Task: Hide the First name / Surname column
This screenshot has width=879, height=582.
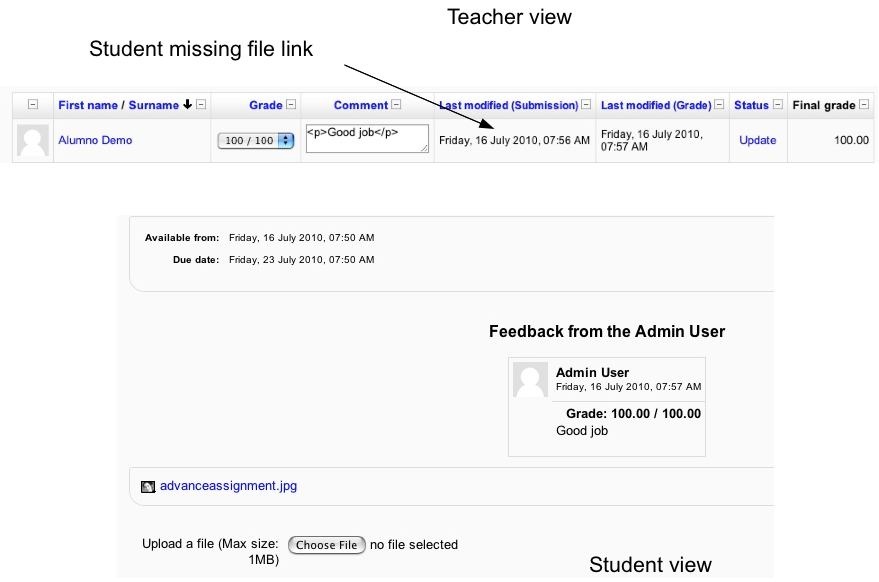Action: pos(201,104)
